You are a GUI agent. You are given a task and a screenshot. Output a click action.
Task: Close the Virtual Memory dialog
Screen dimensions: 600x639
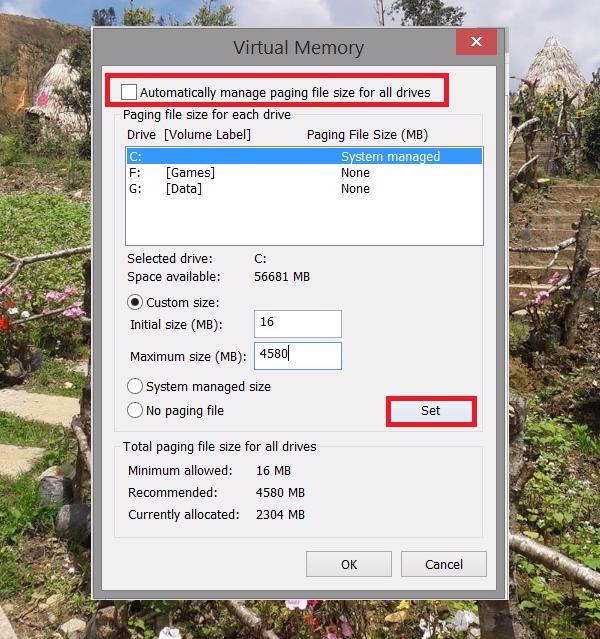coord(476,42)
